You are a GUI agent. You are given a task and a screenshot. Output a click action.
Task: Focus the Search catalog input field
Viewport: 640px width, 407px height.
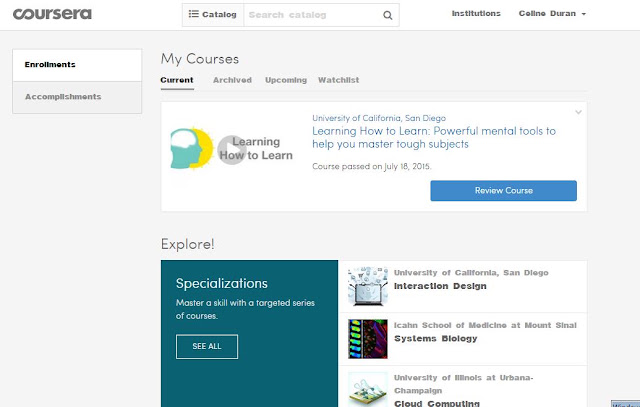pos(313,15)
